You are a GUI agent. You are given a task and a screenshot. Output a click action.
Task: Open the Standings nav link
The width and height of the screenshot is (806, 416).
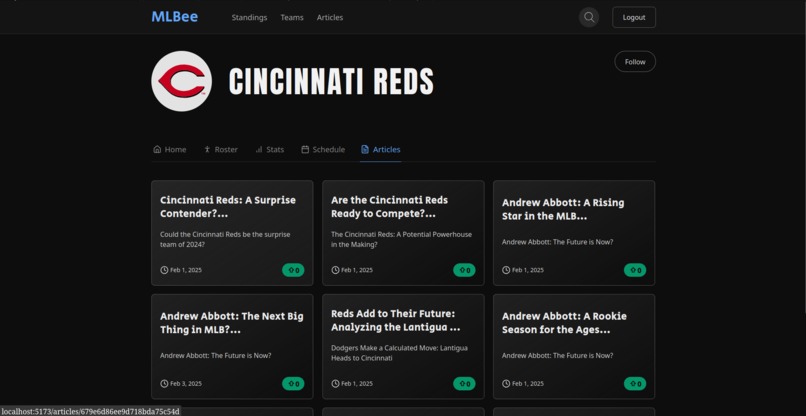coord(249,17)
